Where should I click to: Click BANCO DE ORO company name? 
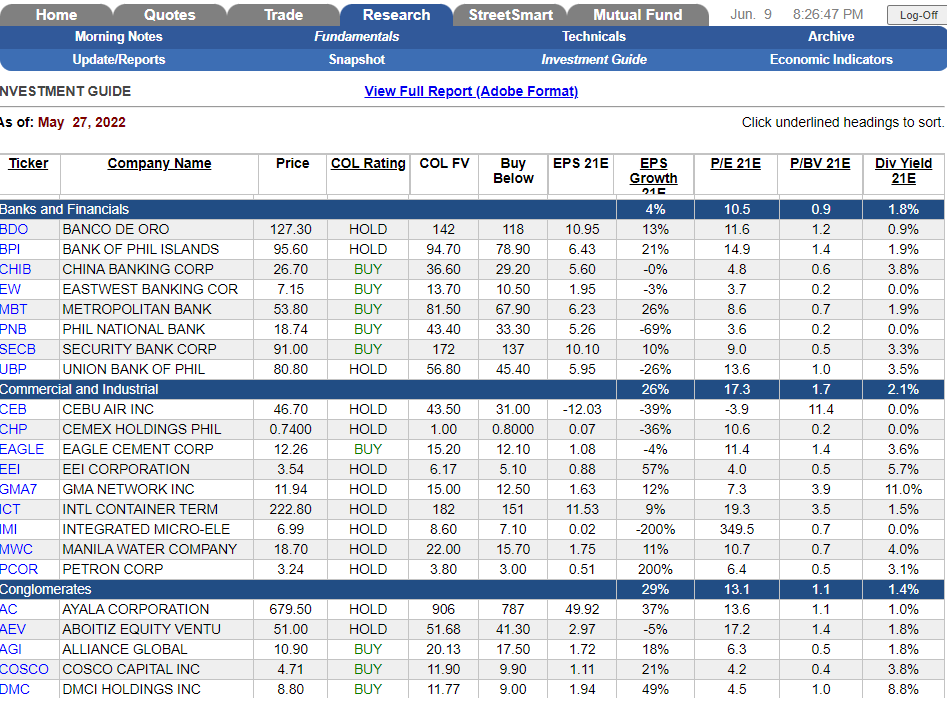(116, 229)
